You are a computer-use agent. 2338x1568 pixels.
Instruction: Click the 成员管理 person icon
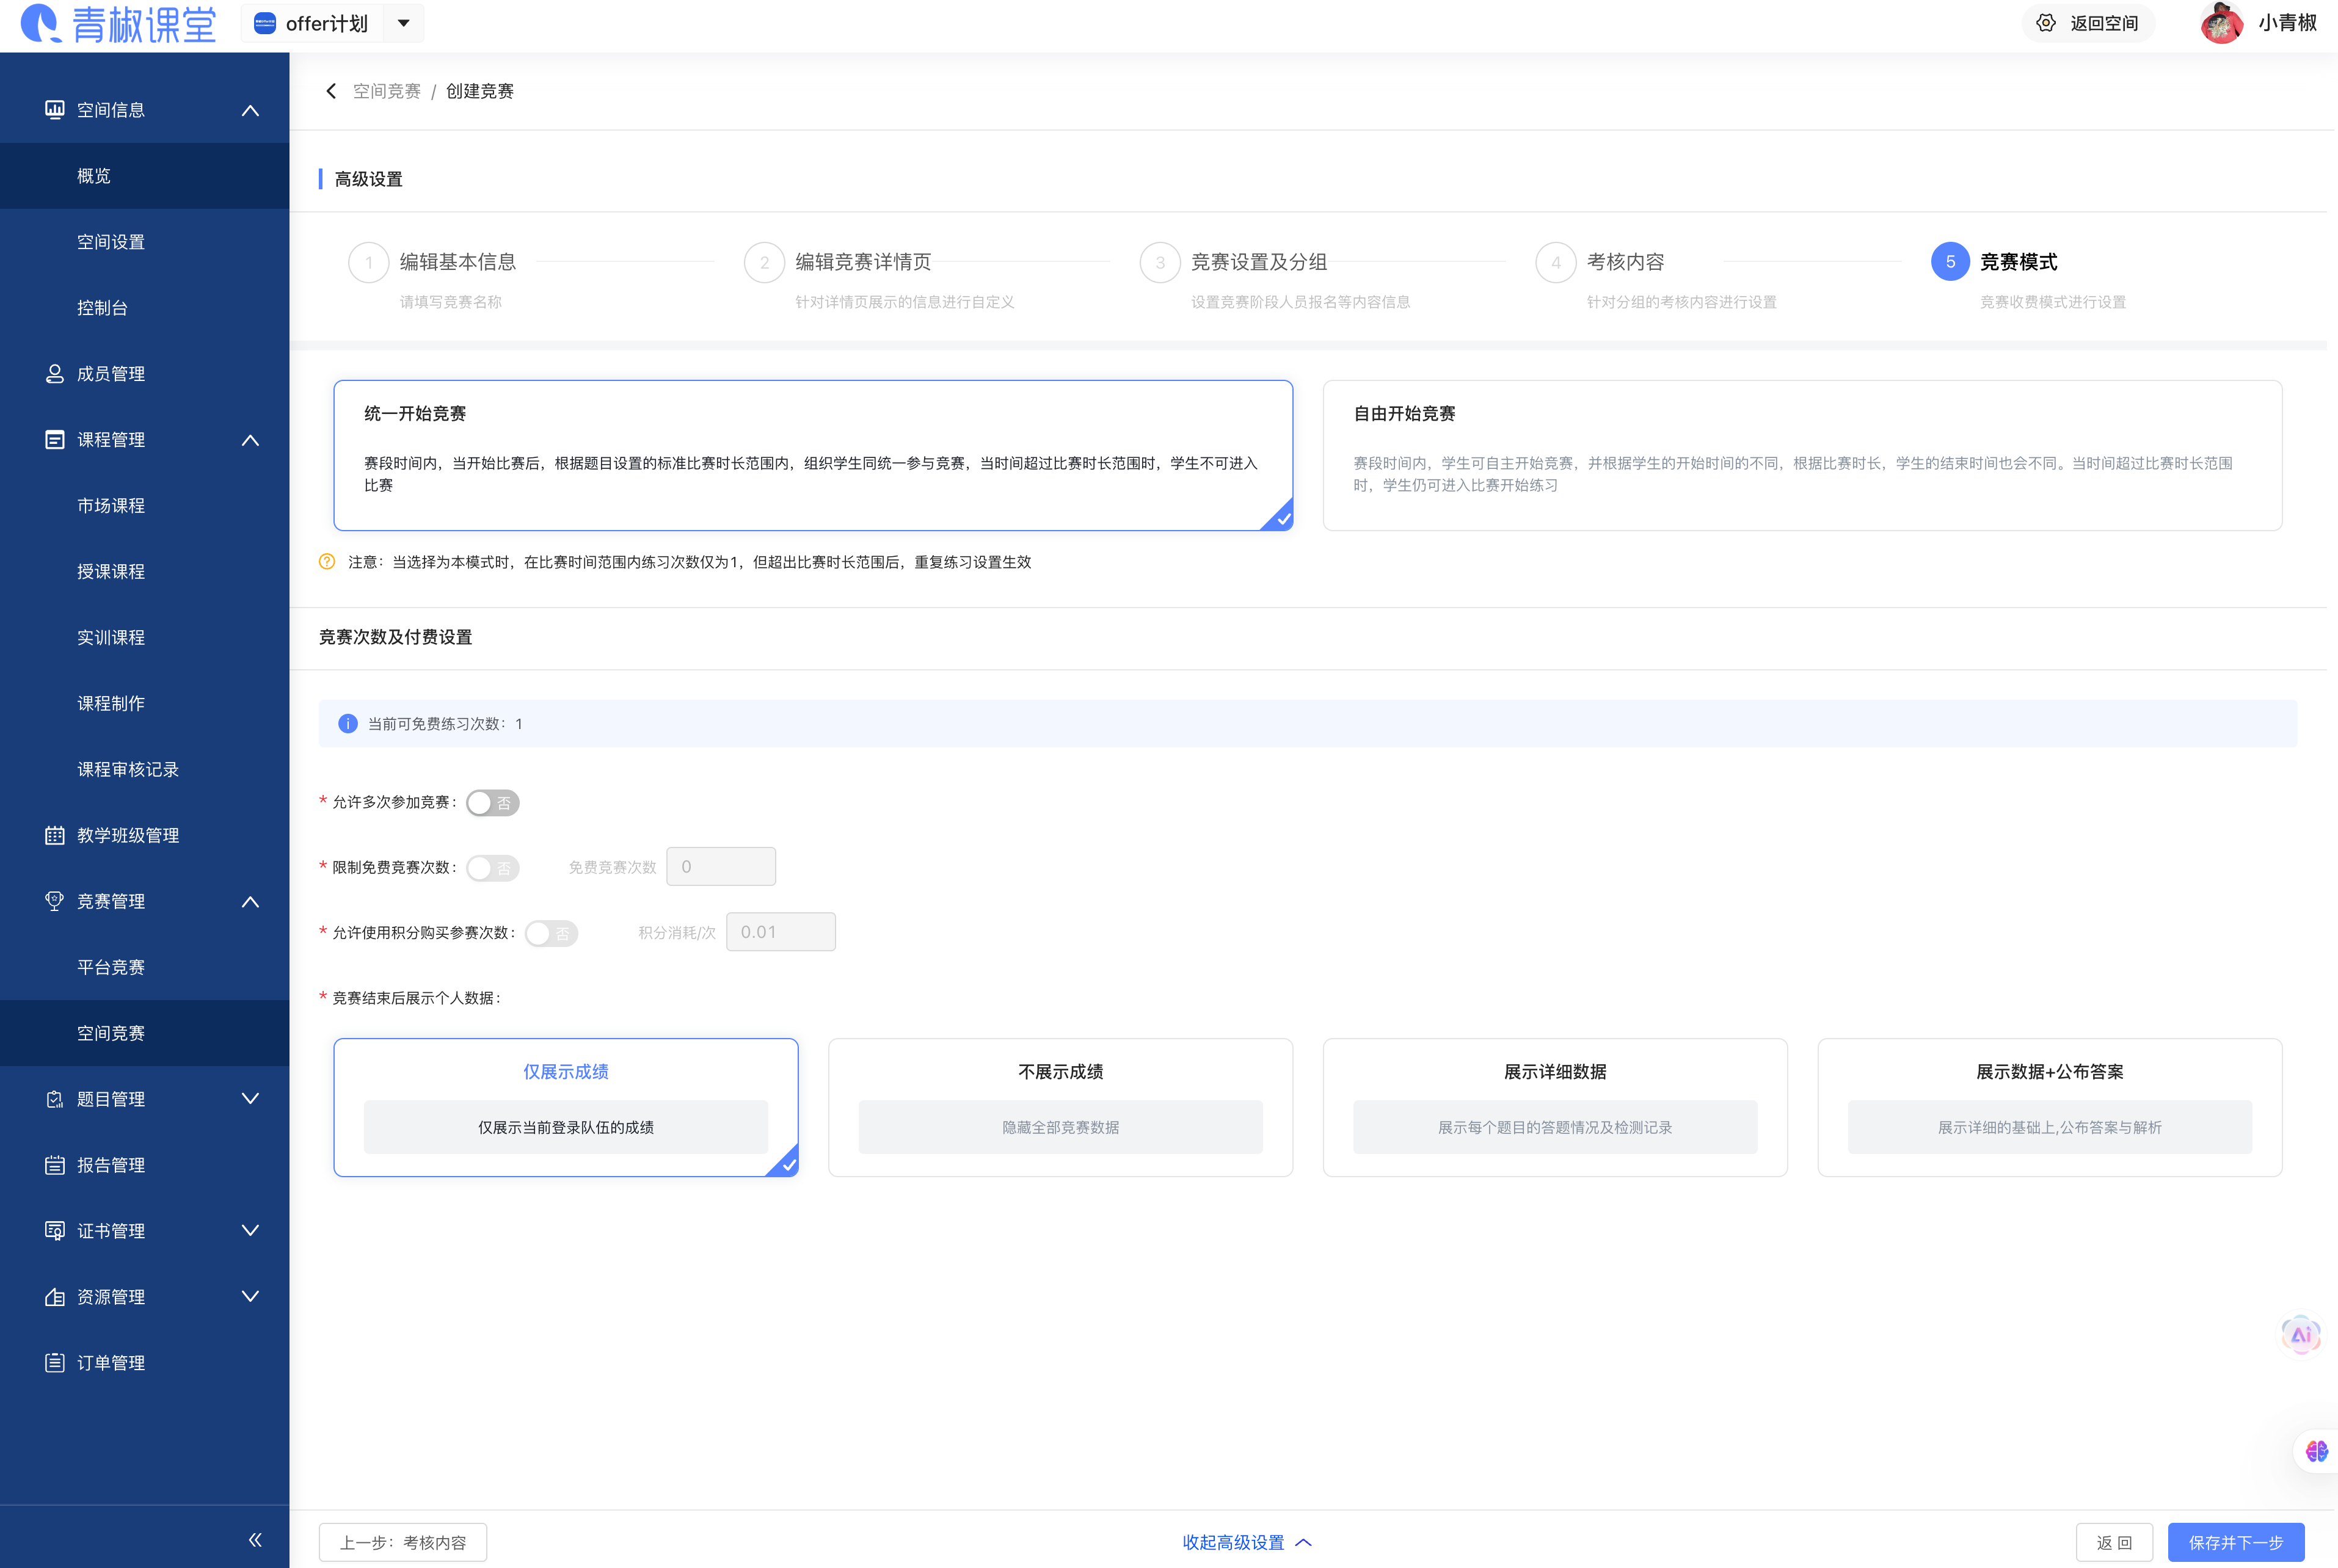55,374
